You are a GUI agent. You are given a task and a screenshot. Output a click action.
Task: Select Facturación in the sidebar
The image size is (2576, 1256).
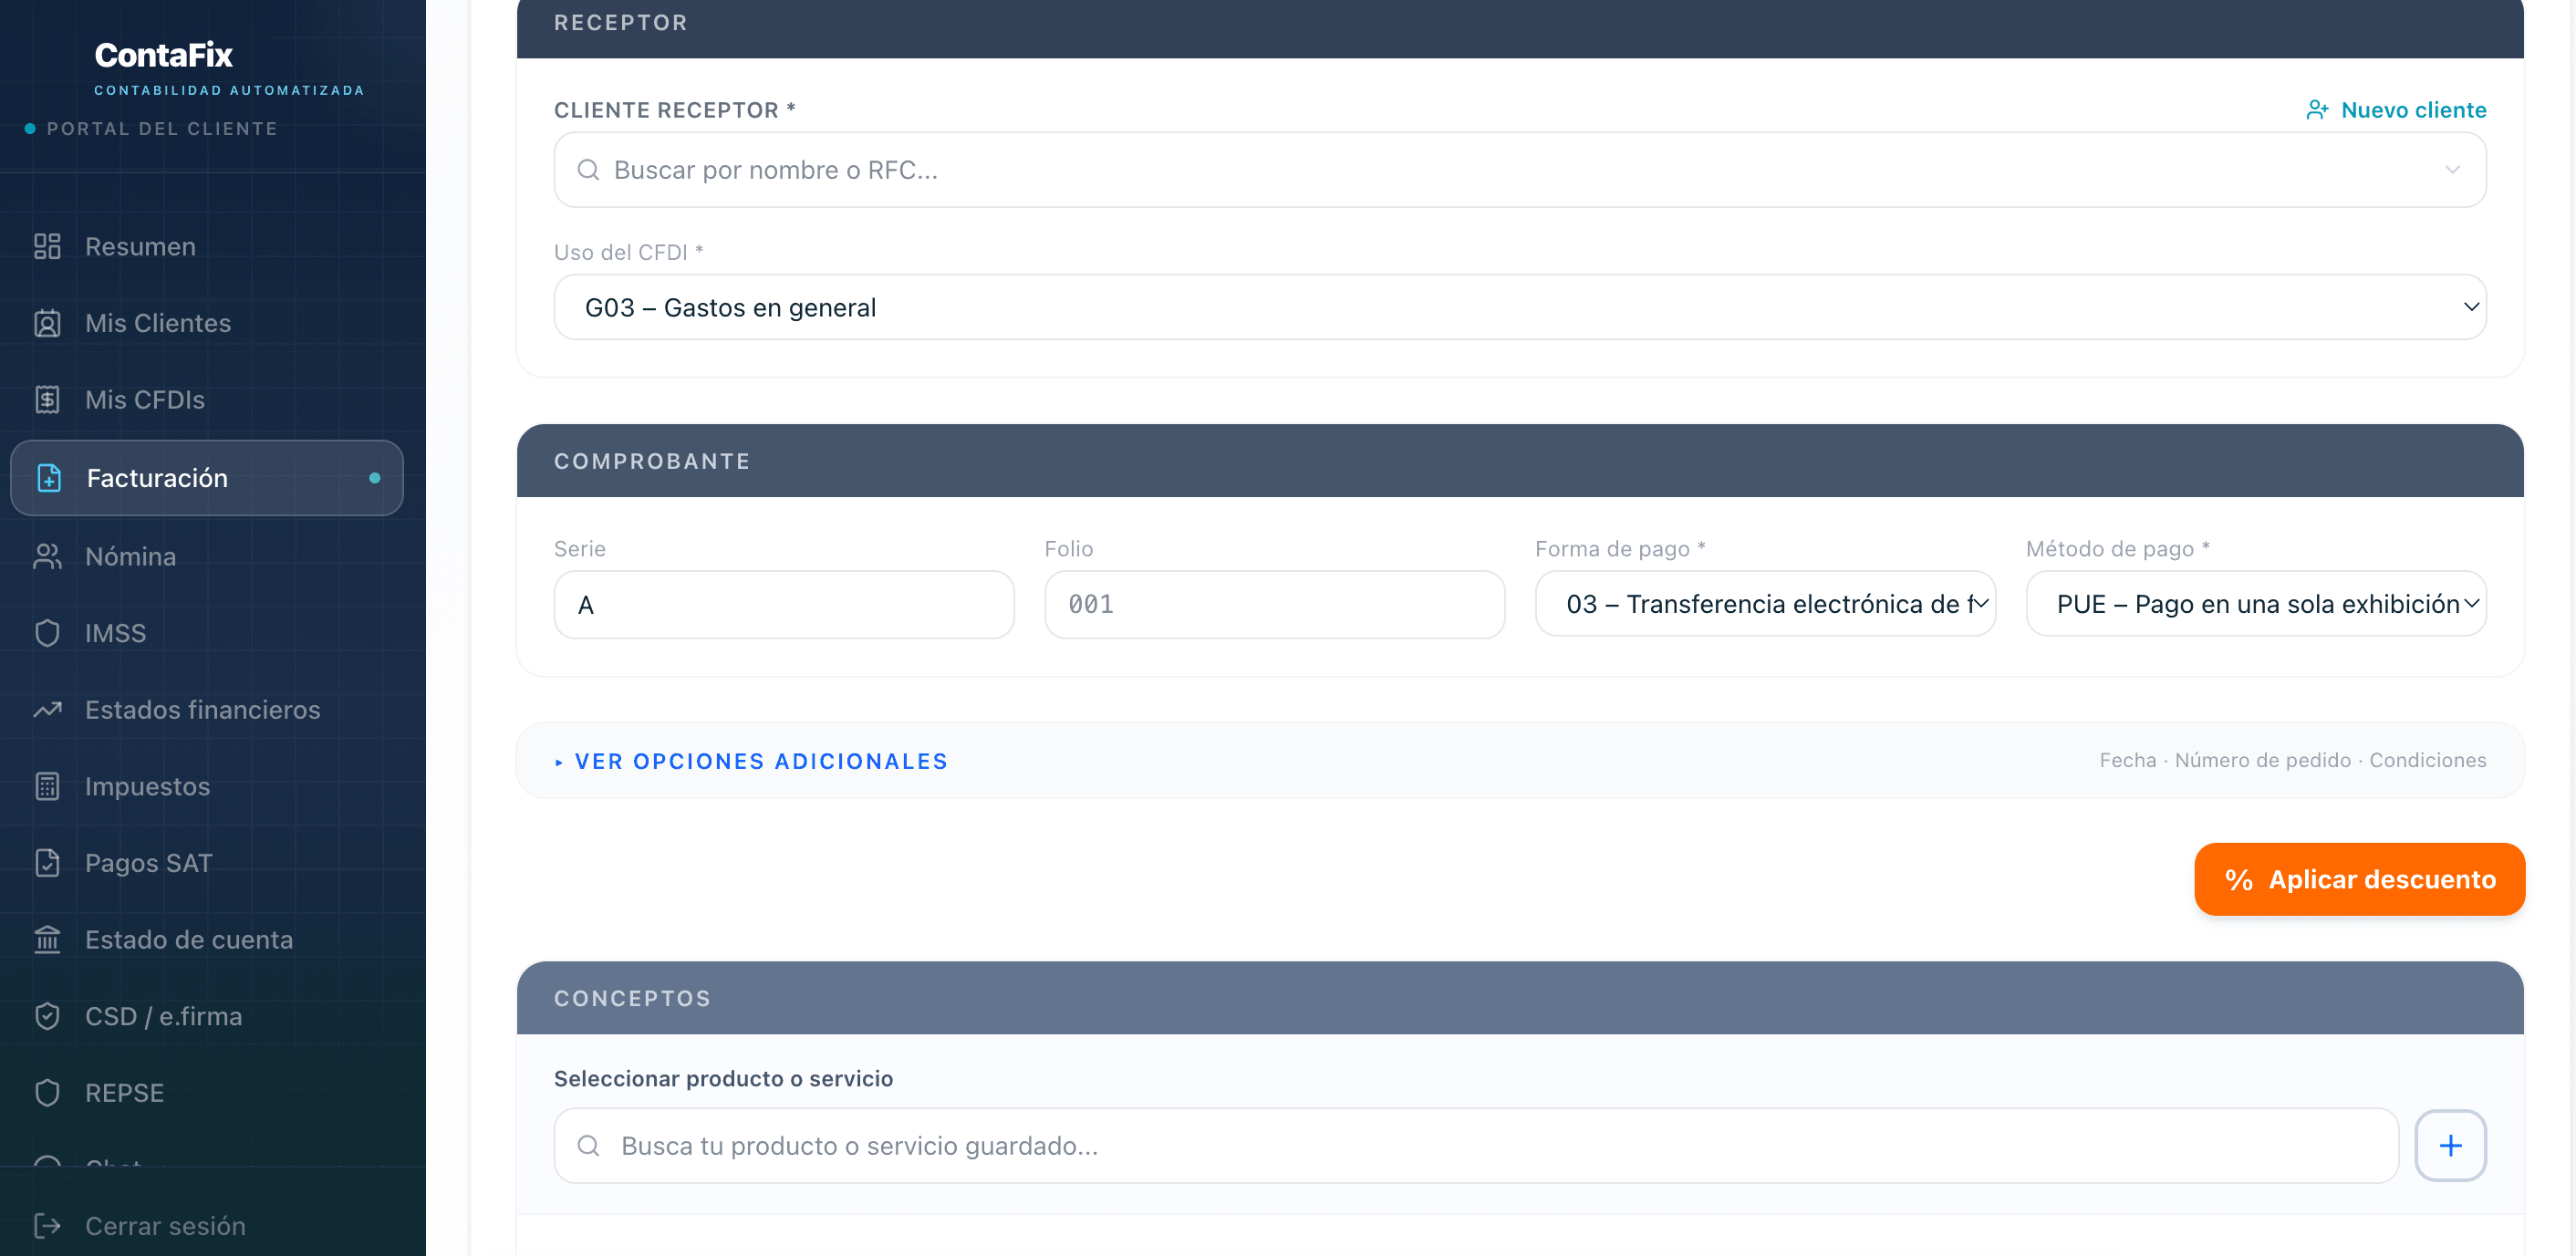point(206,478)
